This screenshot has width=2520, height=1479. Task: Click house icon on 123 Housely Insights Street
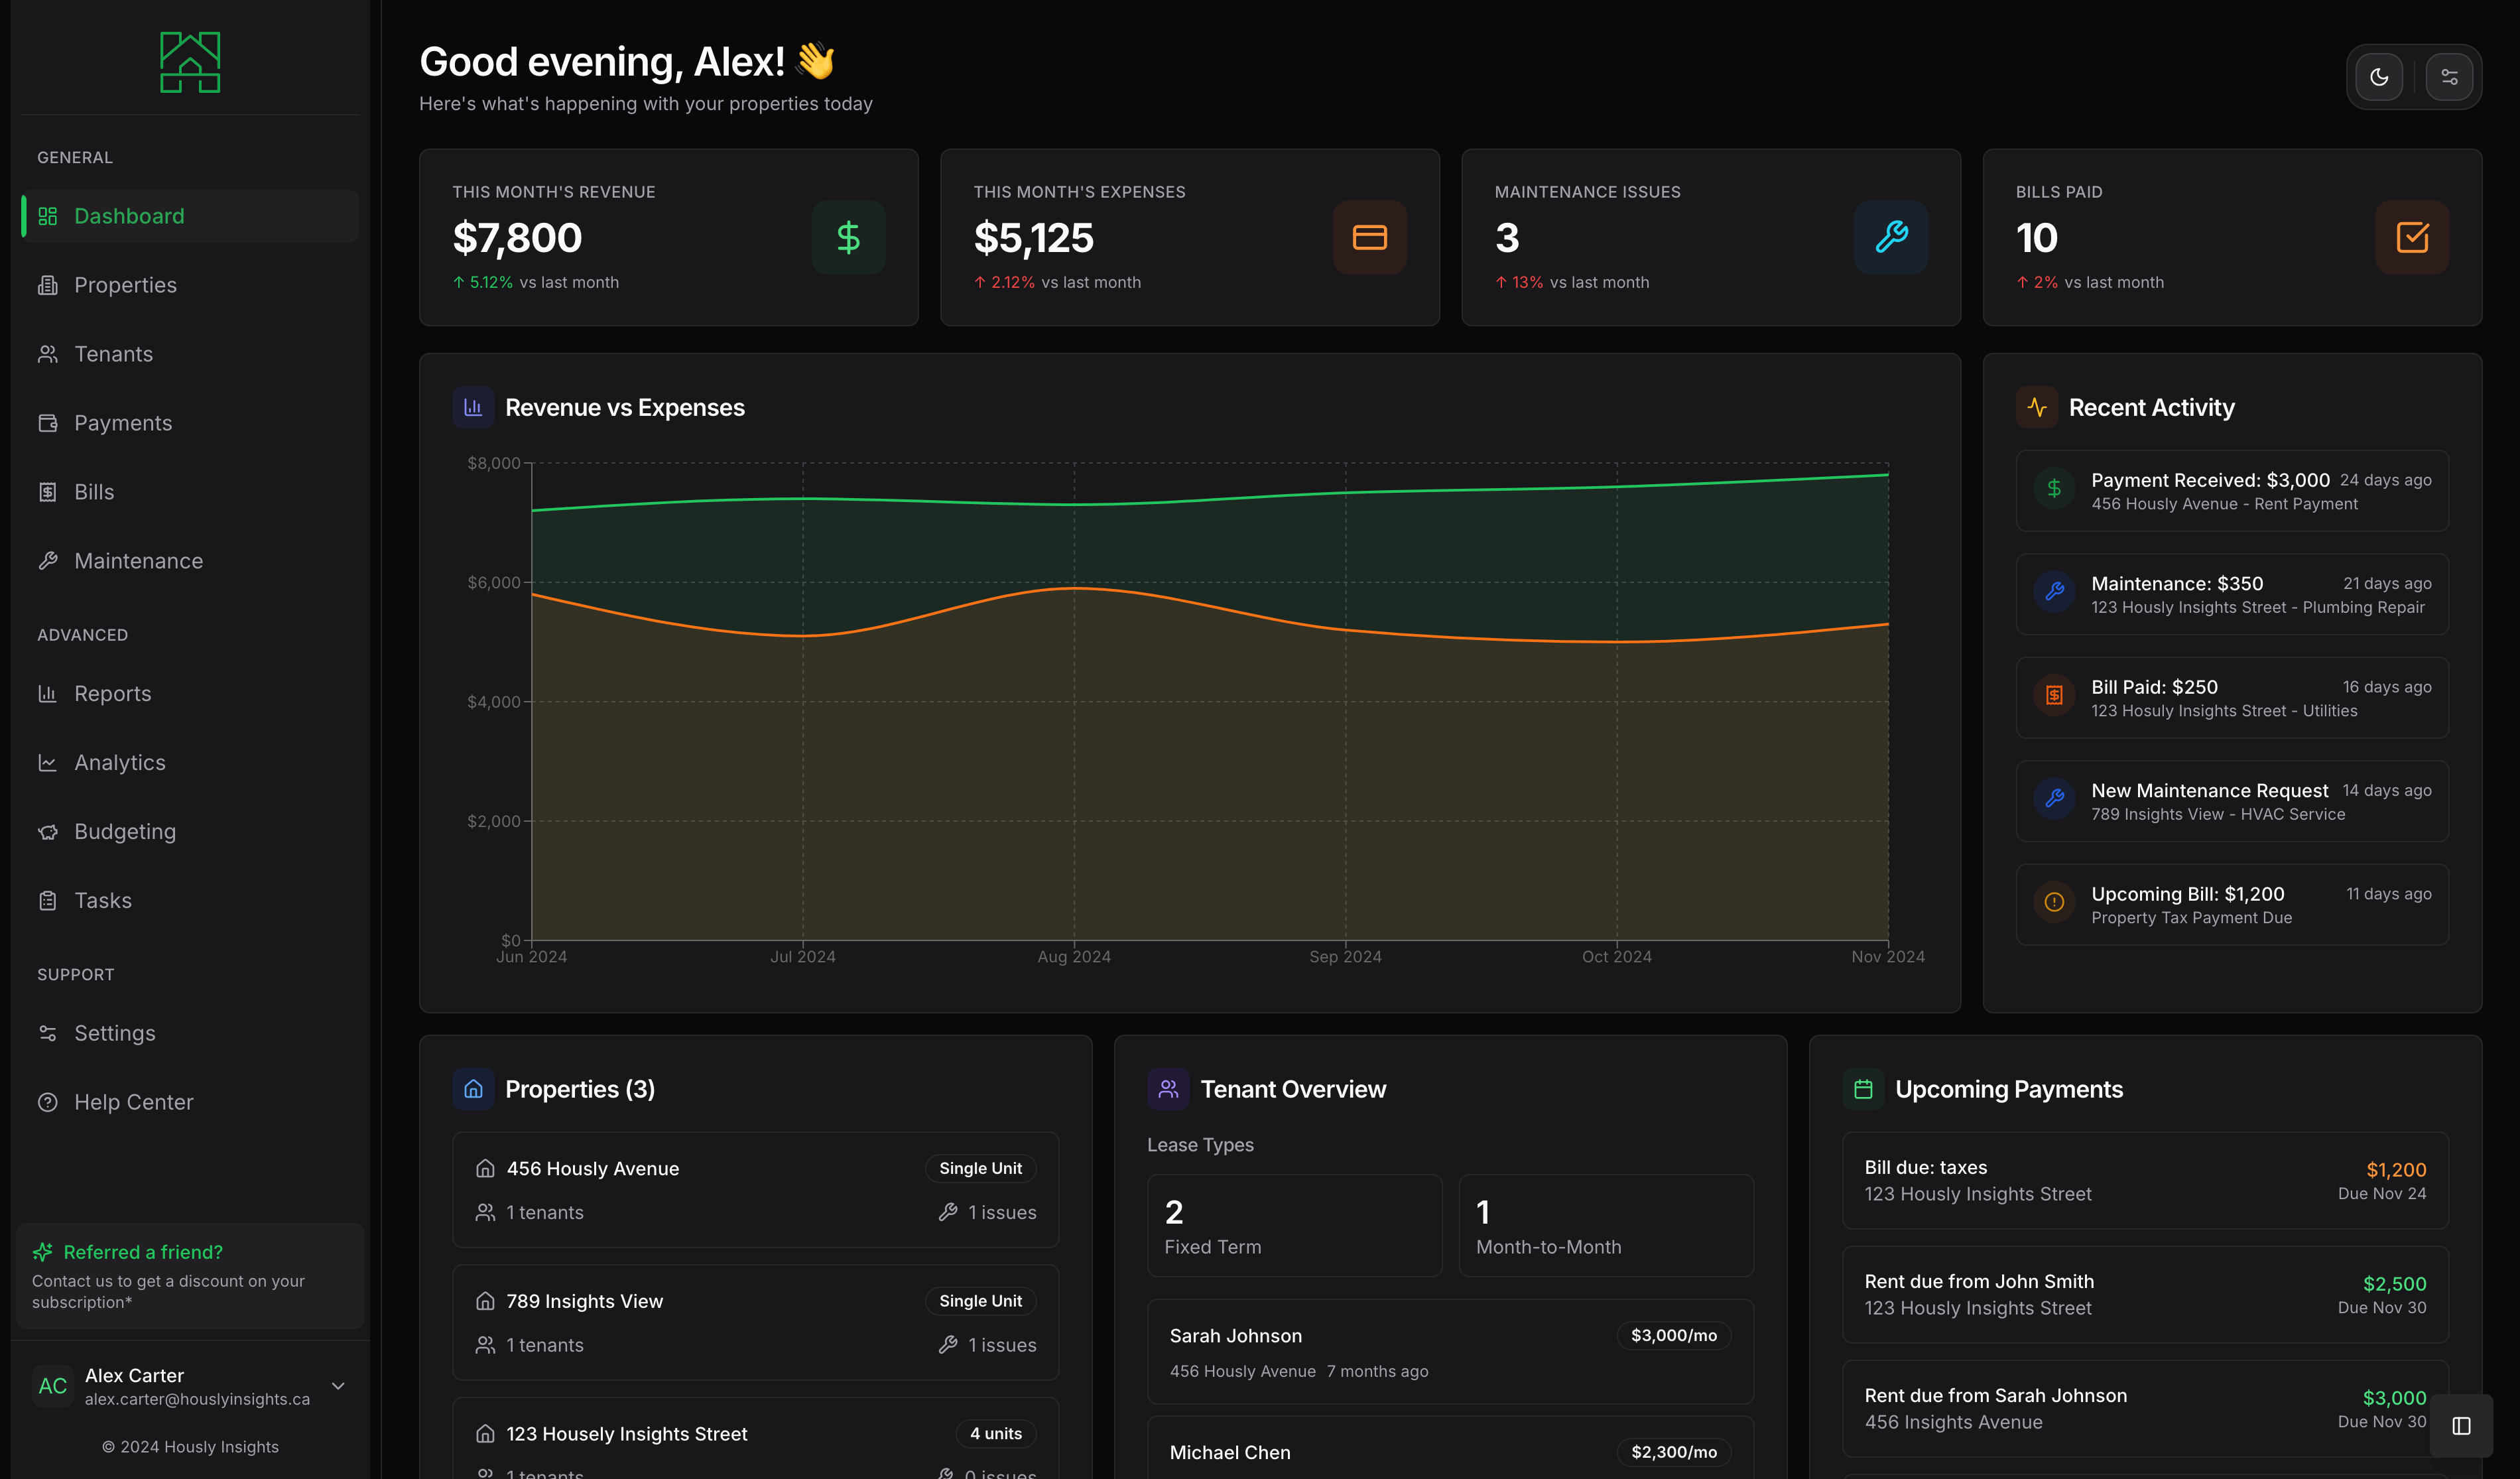pos(485,1434)
